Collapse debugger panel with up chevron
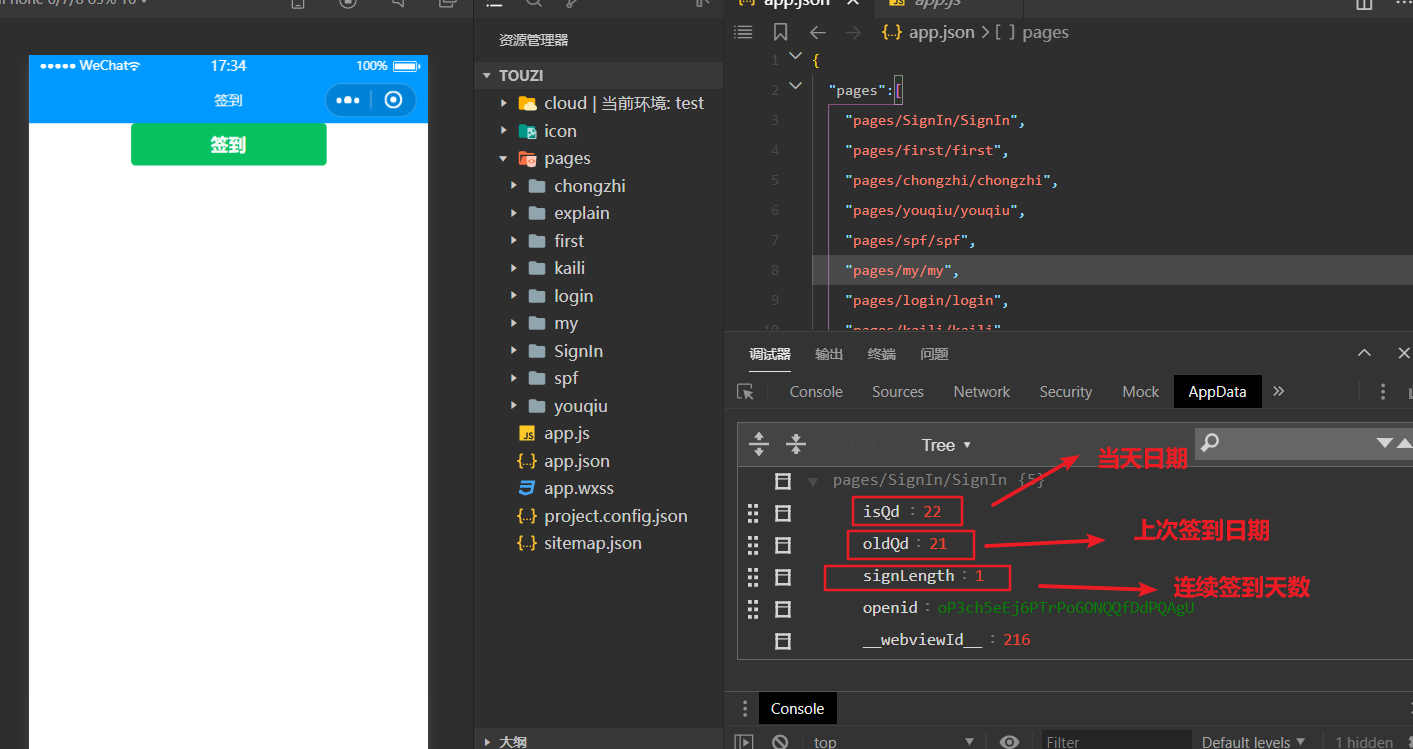The width and height of the screenshot is (1413, 749). click(x=1364, y=353)
